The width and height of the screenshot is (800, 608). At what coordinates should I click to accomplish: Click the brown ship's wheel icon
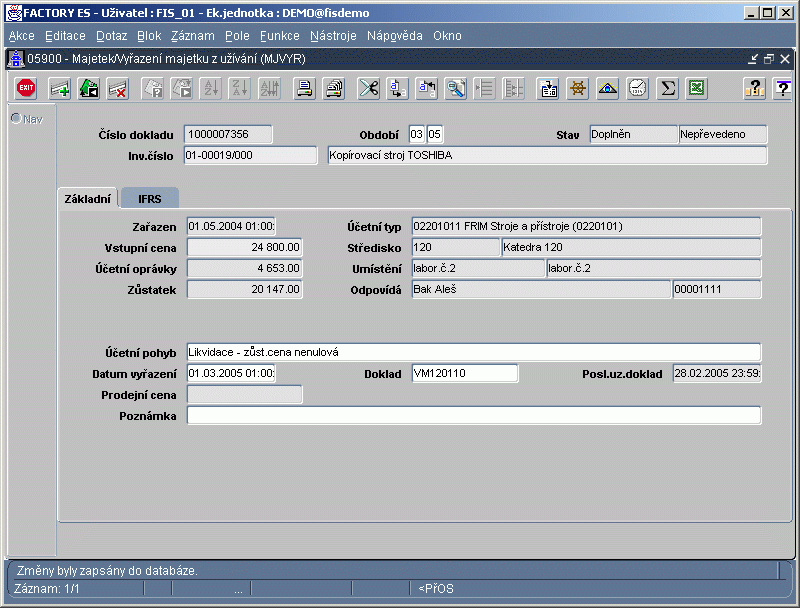coord(578,88)
